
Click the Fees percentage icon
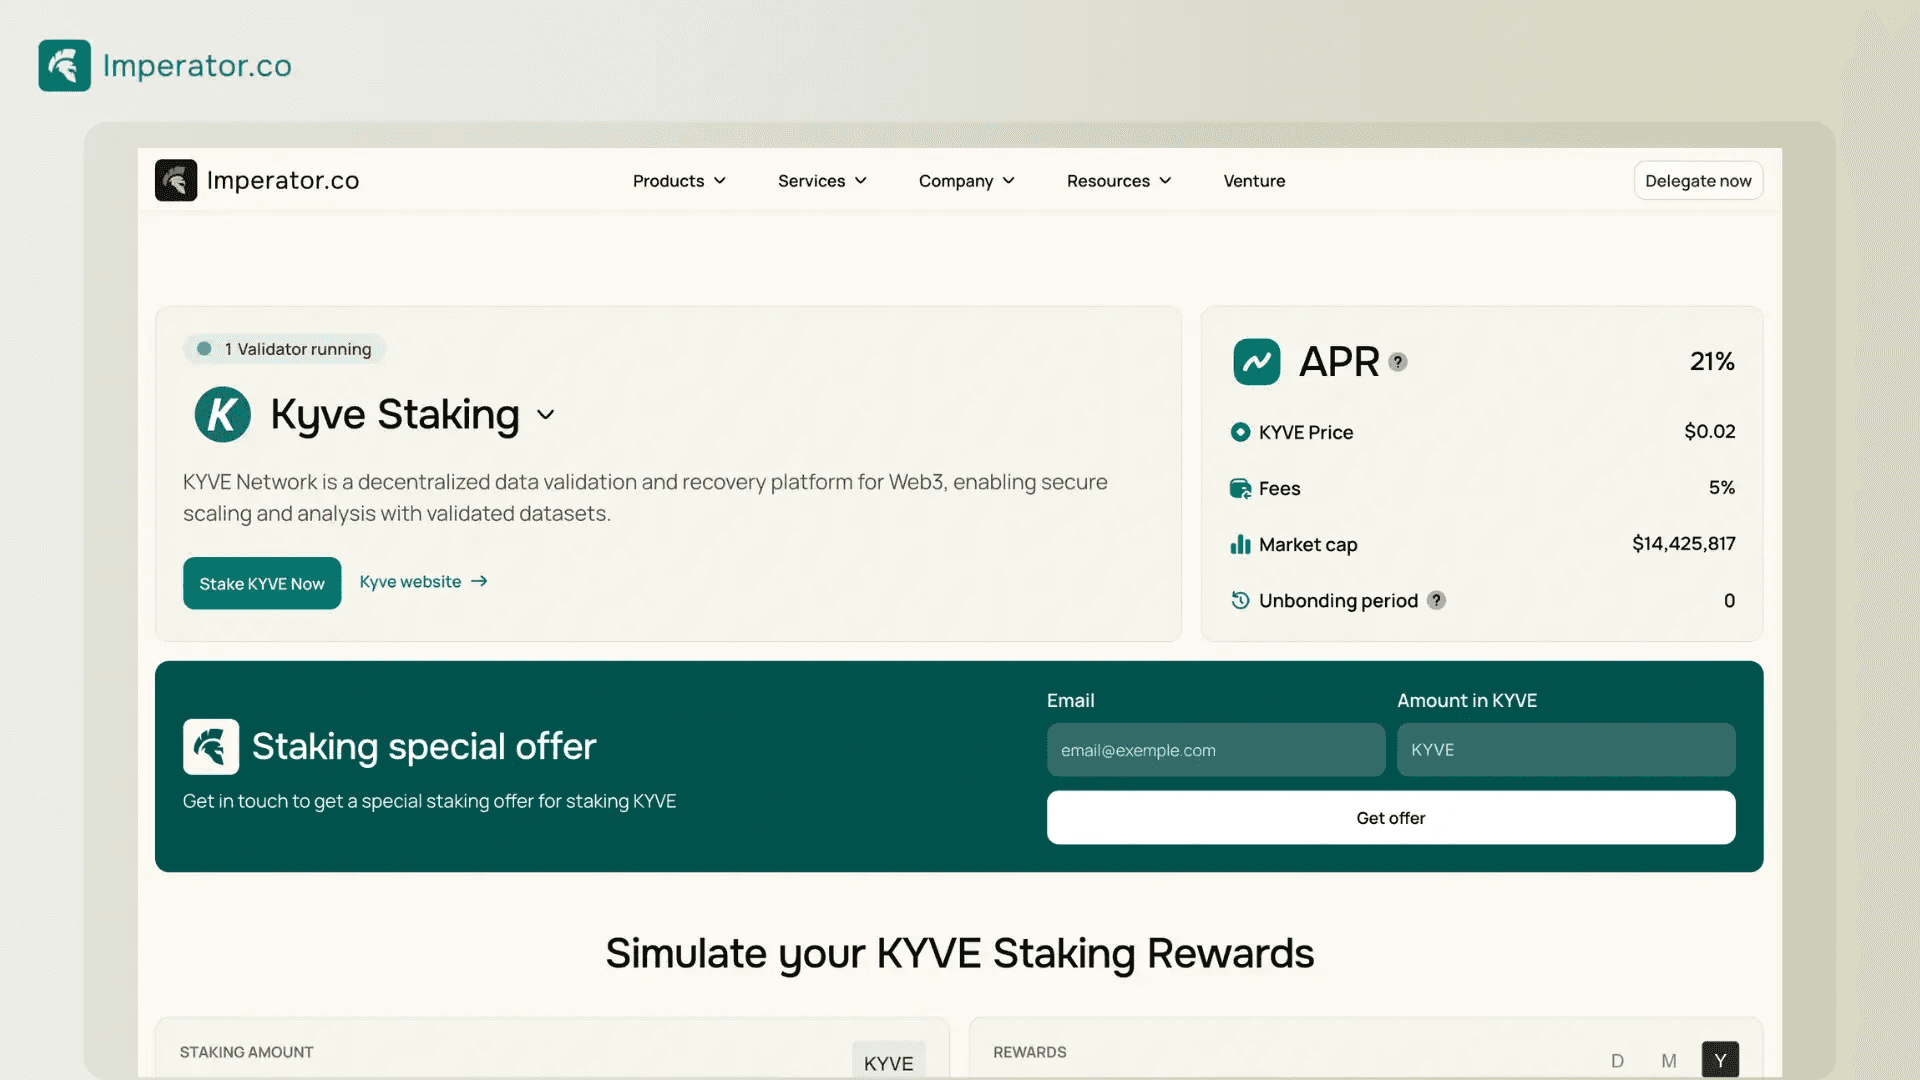pyautogui.click(x=1240, y=488)
